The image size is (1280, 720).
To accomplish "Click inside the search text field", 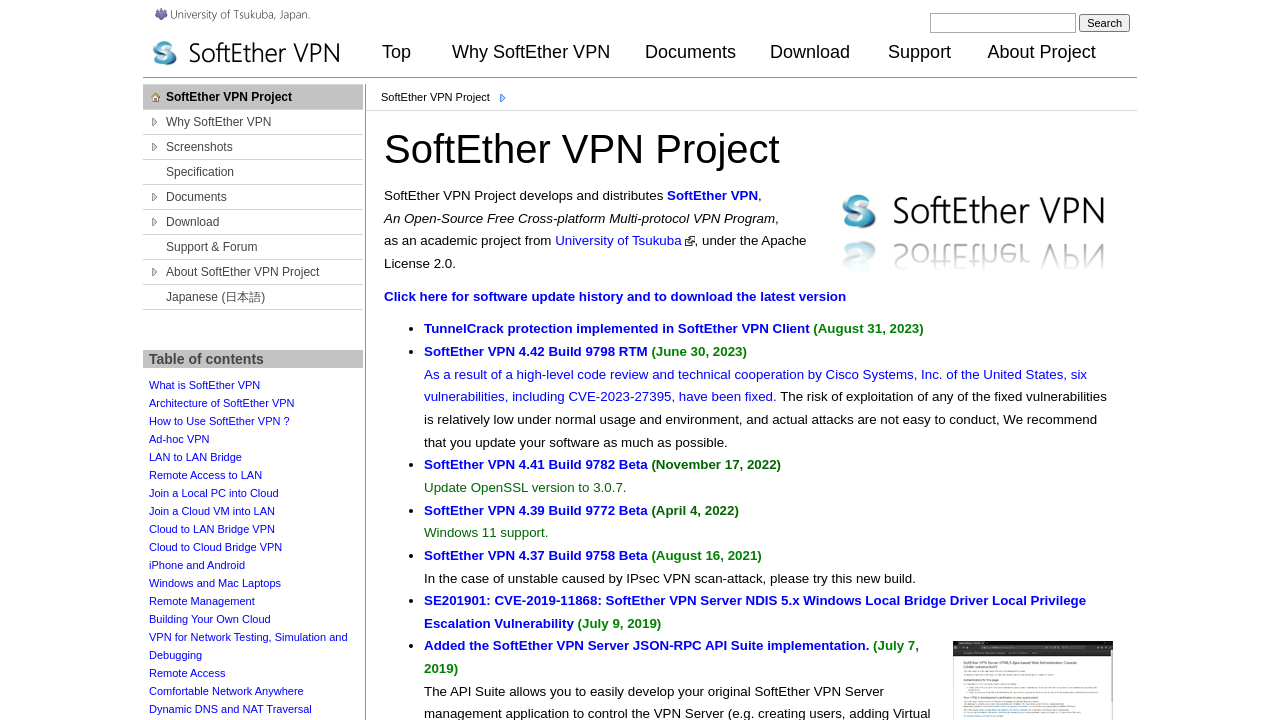I will tap(1002, 23).
